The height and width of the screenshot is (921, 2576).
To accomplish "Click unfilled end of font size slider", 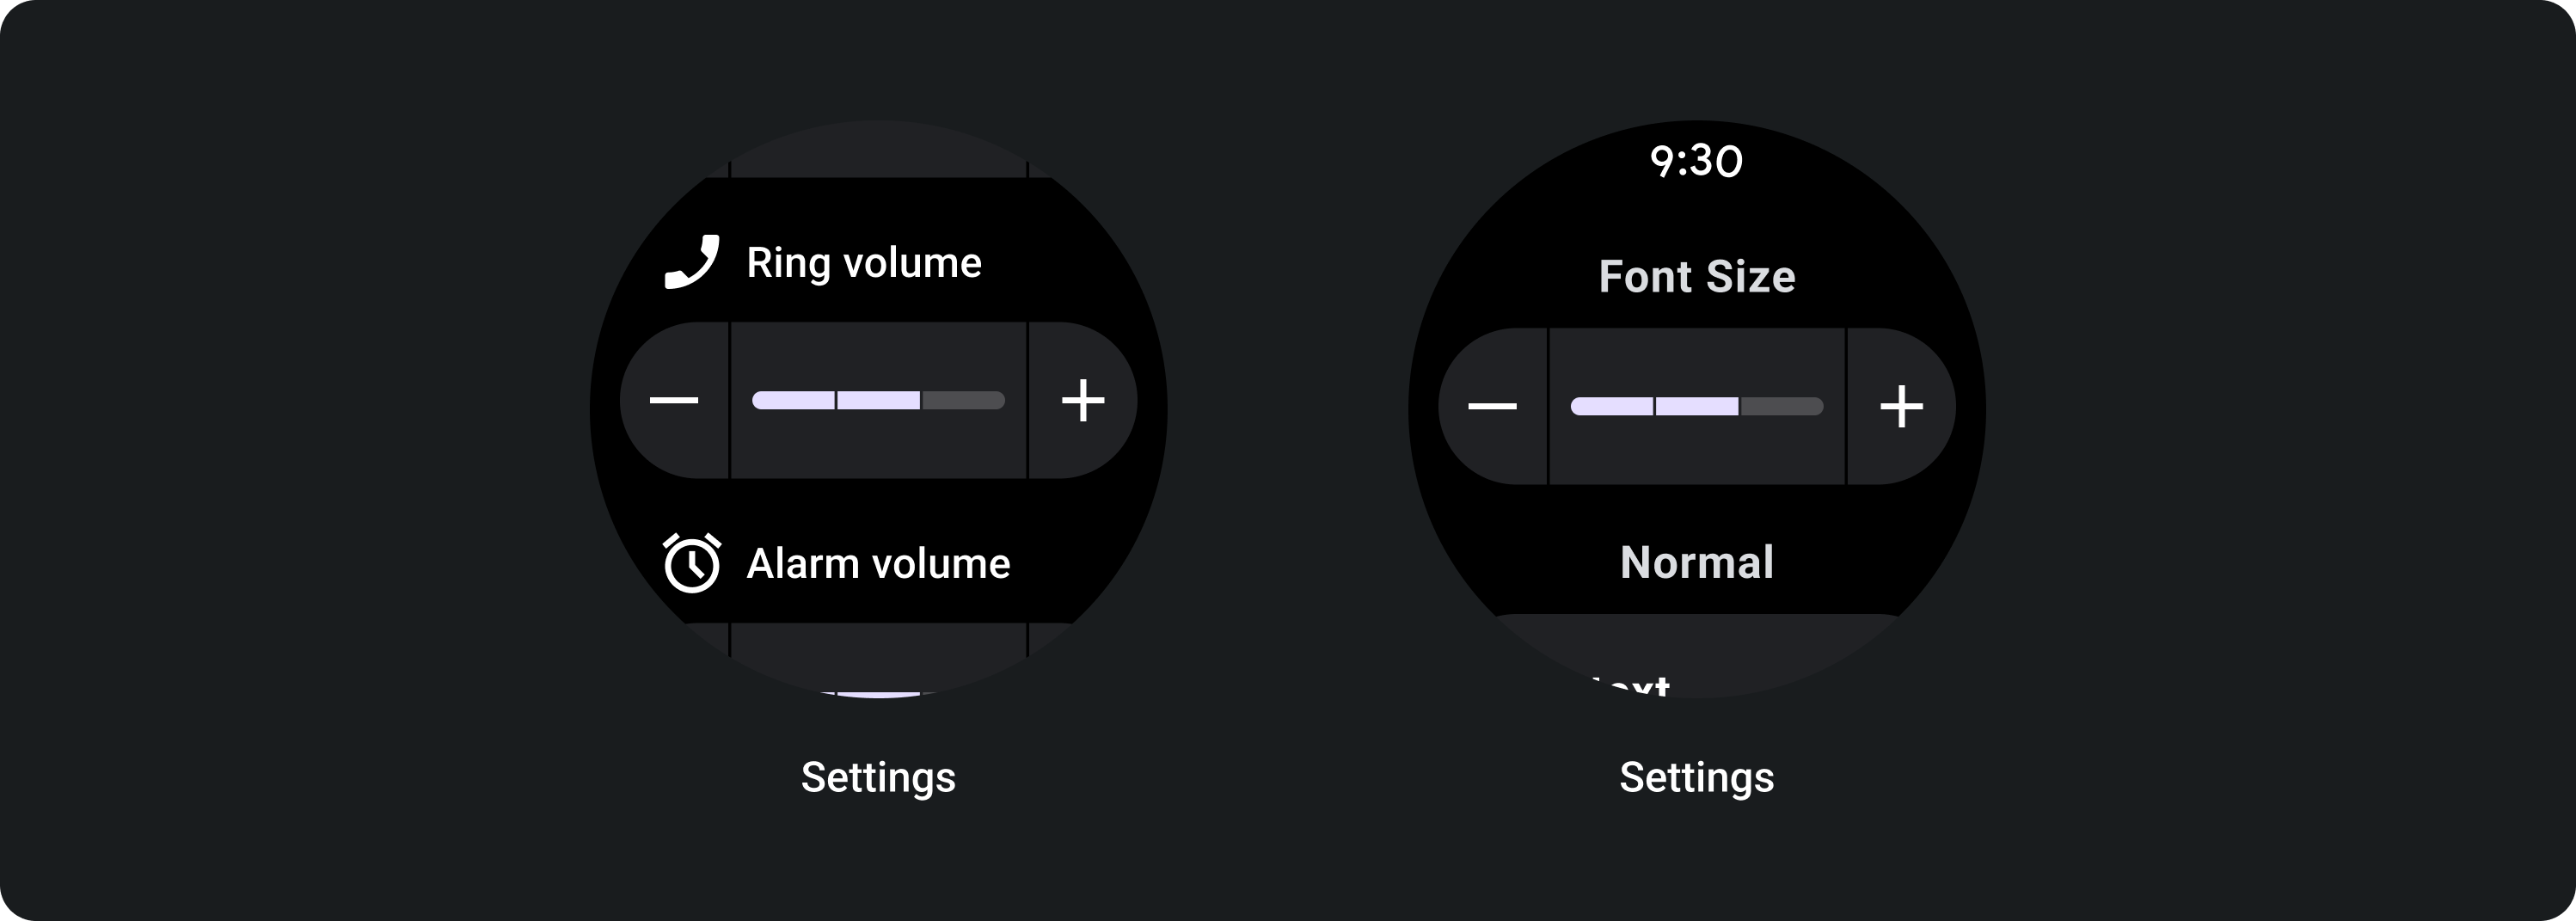I will [1781, 407].
